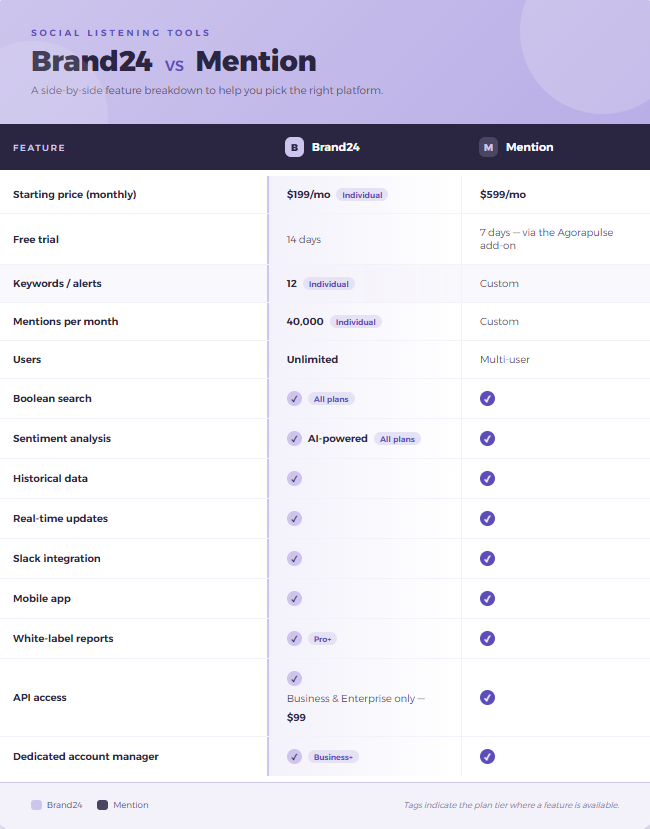Click 'Custom' in Keywords / alerts row
This screenshot has height=829, width=650.
(499, 283)
